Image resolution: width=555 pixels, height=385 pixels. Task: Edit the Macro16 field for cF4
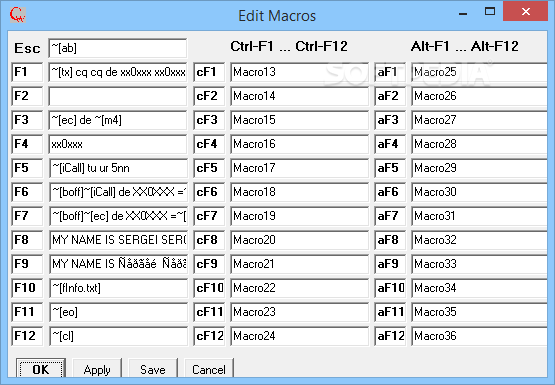(299, 144)
